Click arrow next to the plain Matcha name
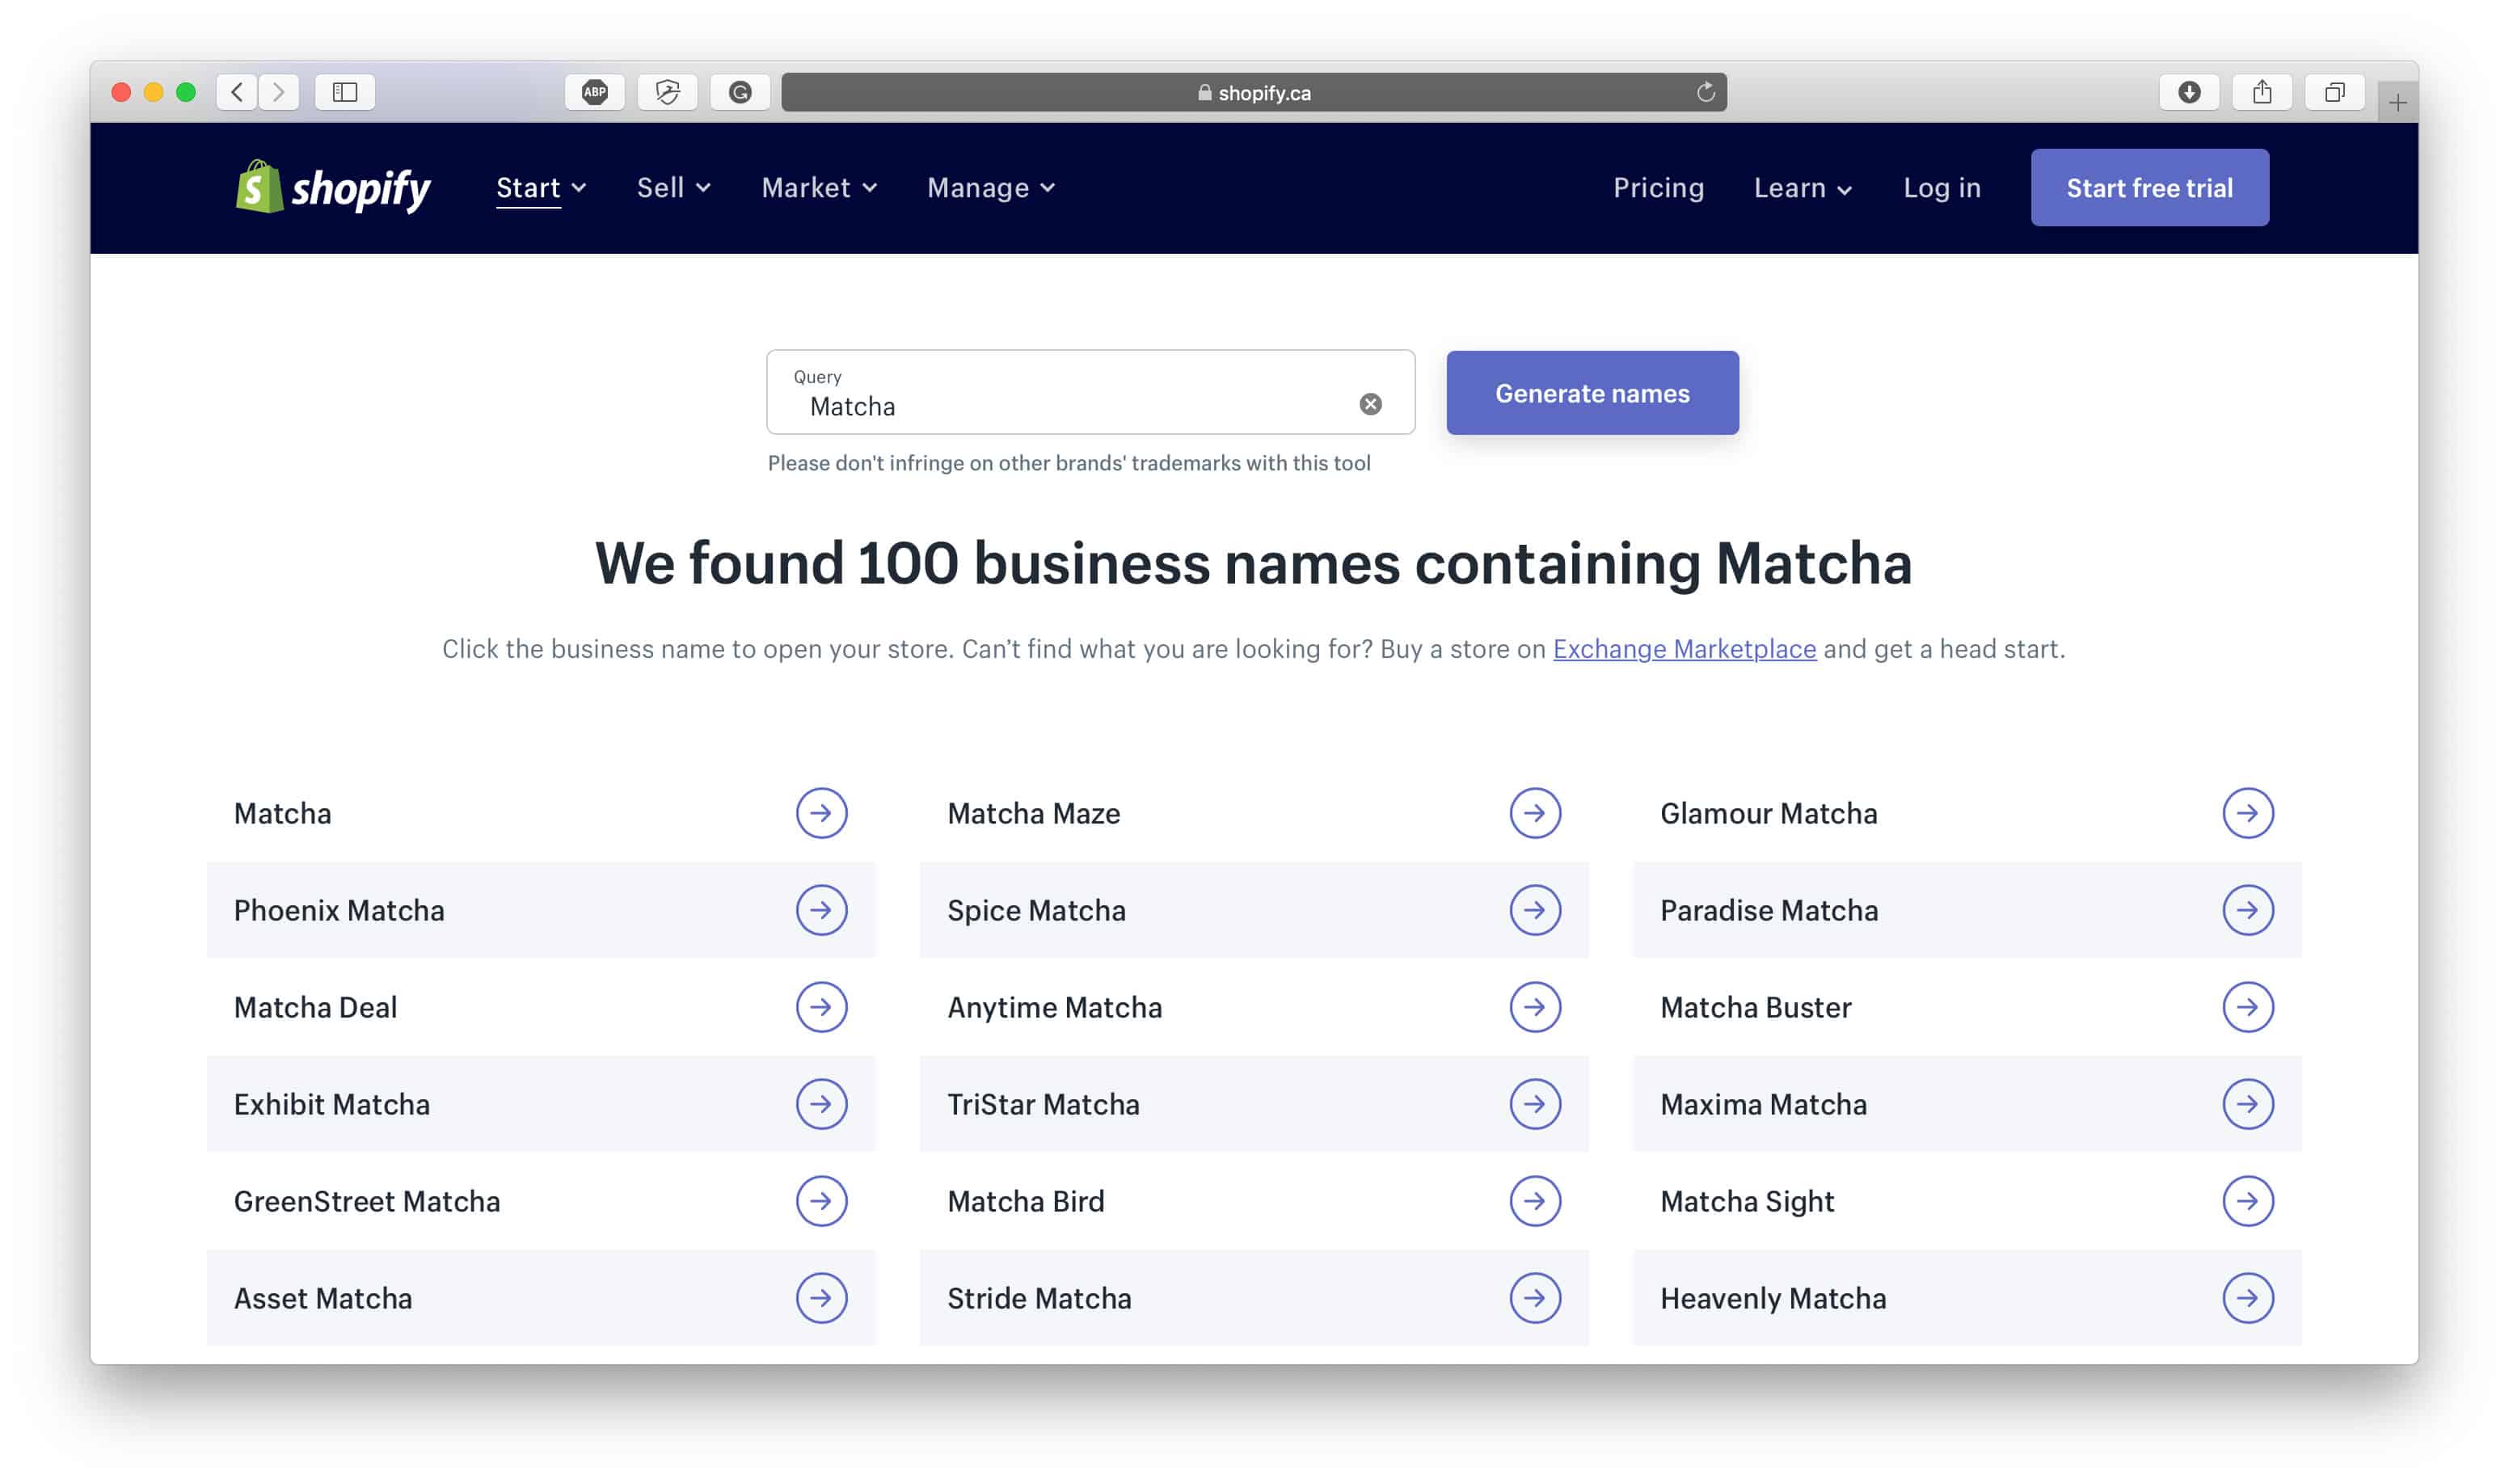This screenshot has width=2509, height=1484. [x=822, y=813]
